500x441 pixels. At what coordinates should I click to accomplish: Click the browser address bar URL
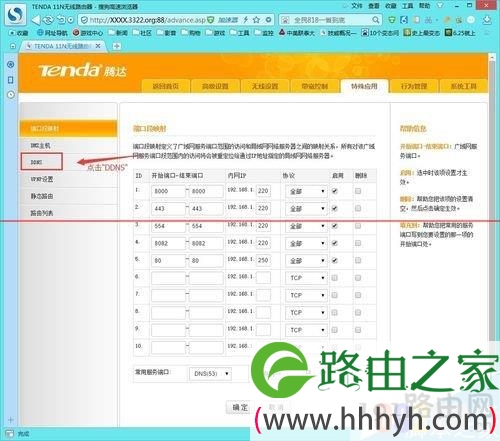tap(148, 20)
